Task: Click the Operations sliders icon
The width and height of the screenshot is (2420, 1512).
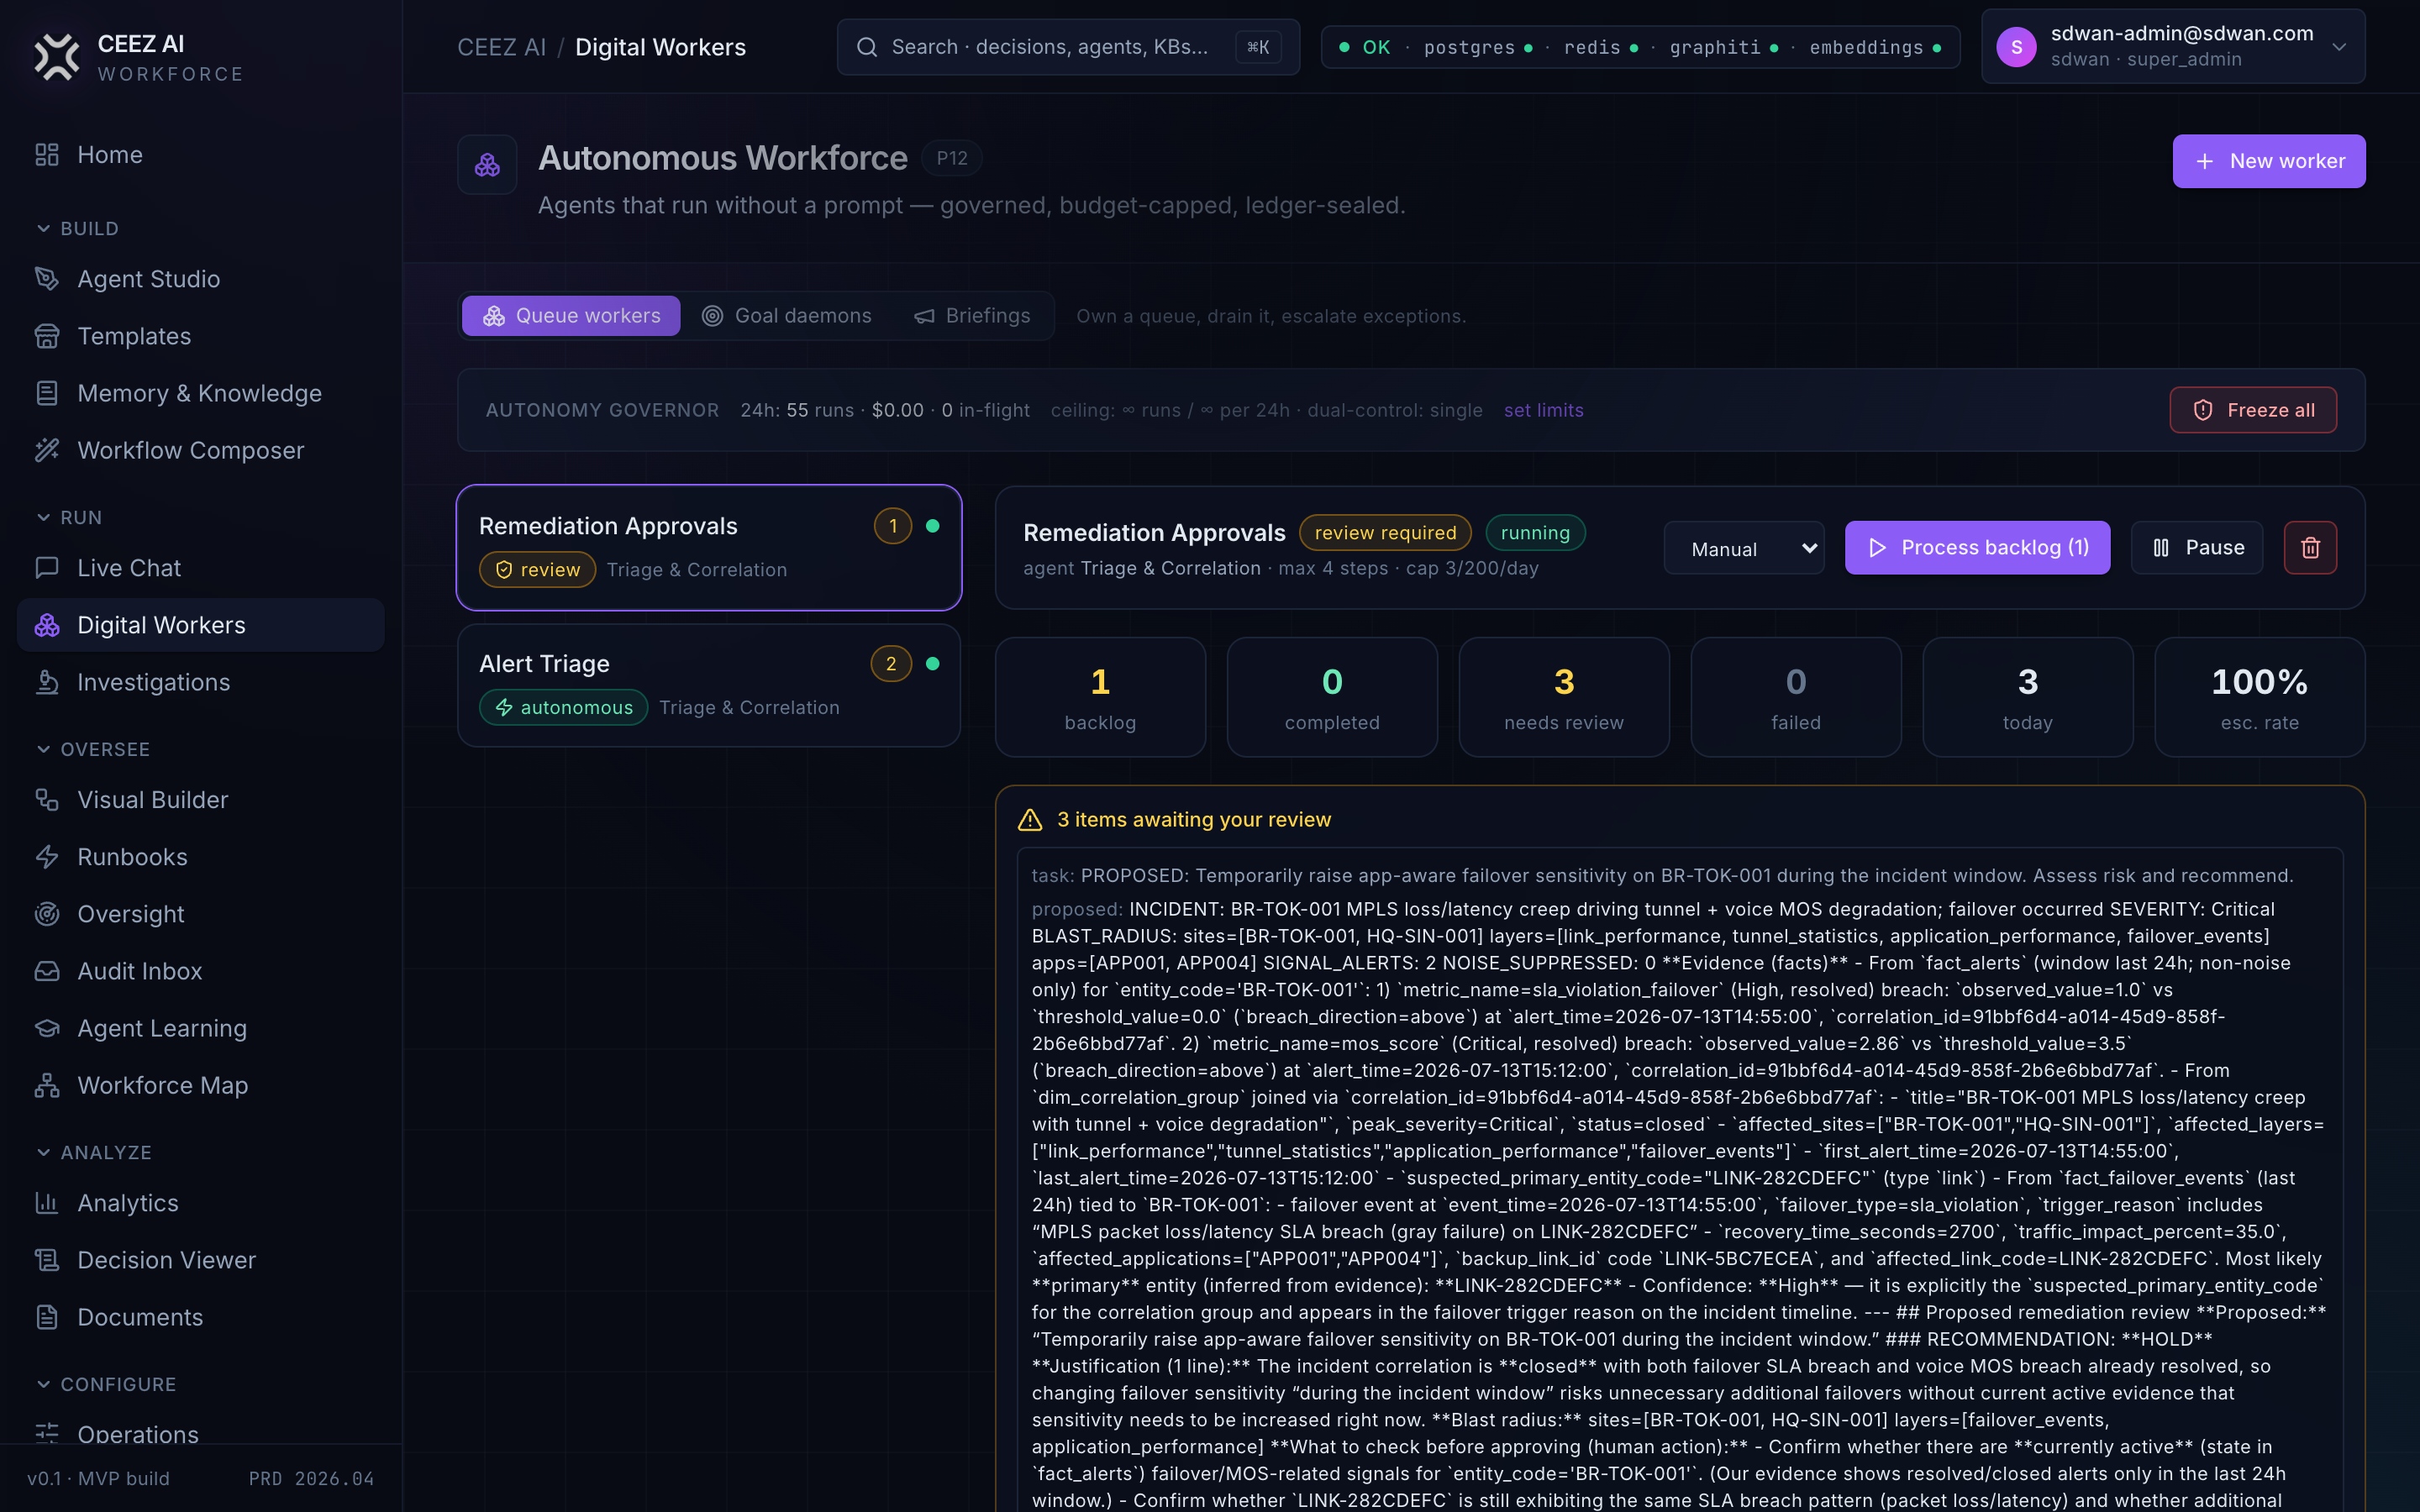Action: pyautogui.click(x=47, y=1434)
